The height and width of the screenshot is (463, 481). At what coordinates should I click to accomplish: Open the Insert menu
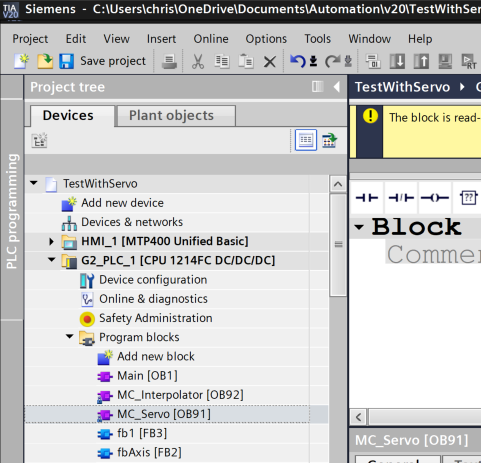point(161,39)
